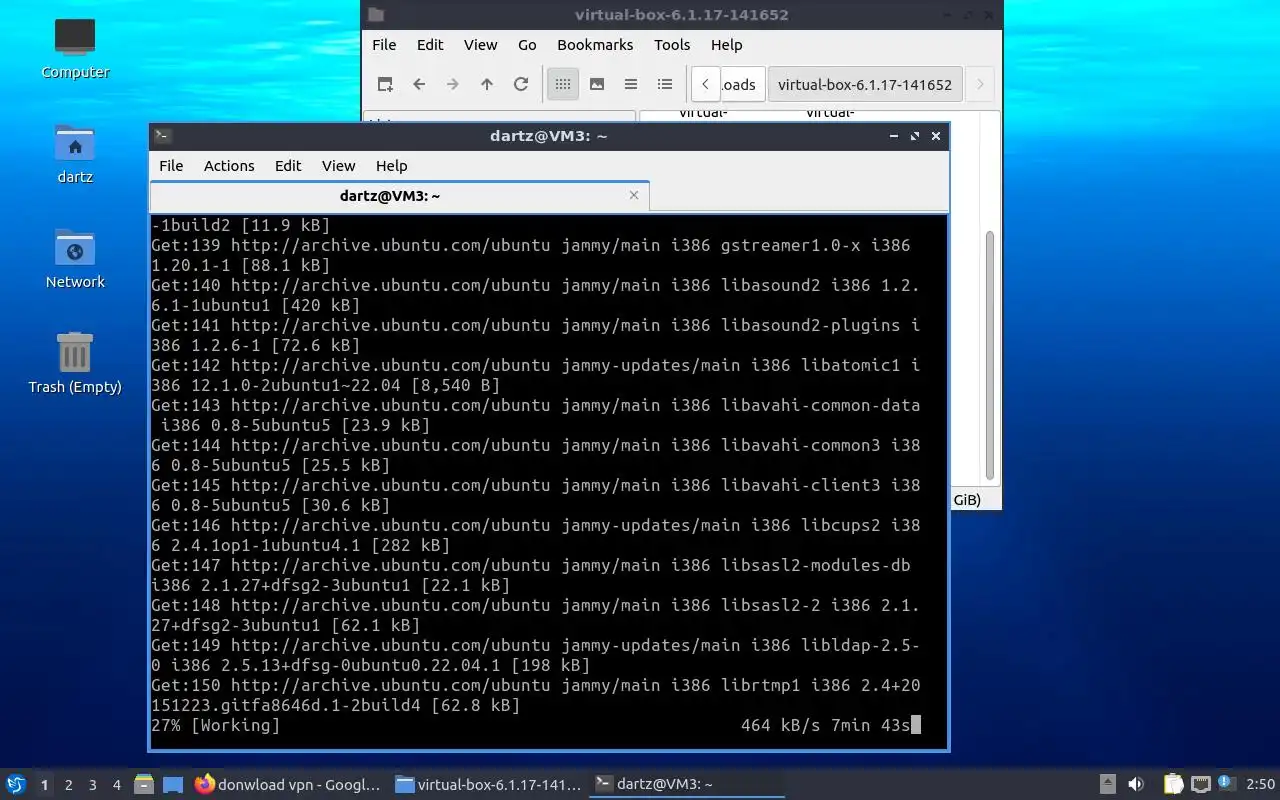Switch to virtual-box file manager taskbar entry
The height and width of the screenshot is (800, 1280).
(x=488, y=785)
